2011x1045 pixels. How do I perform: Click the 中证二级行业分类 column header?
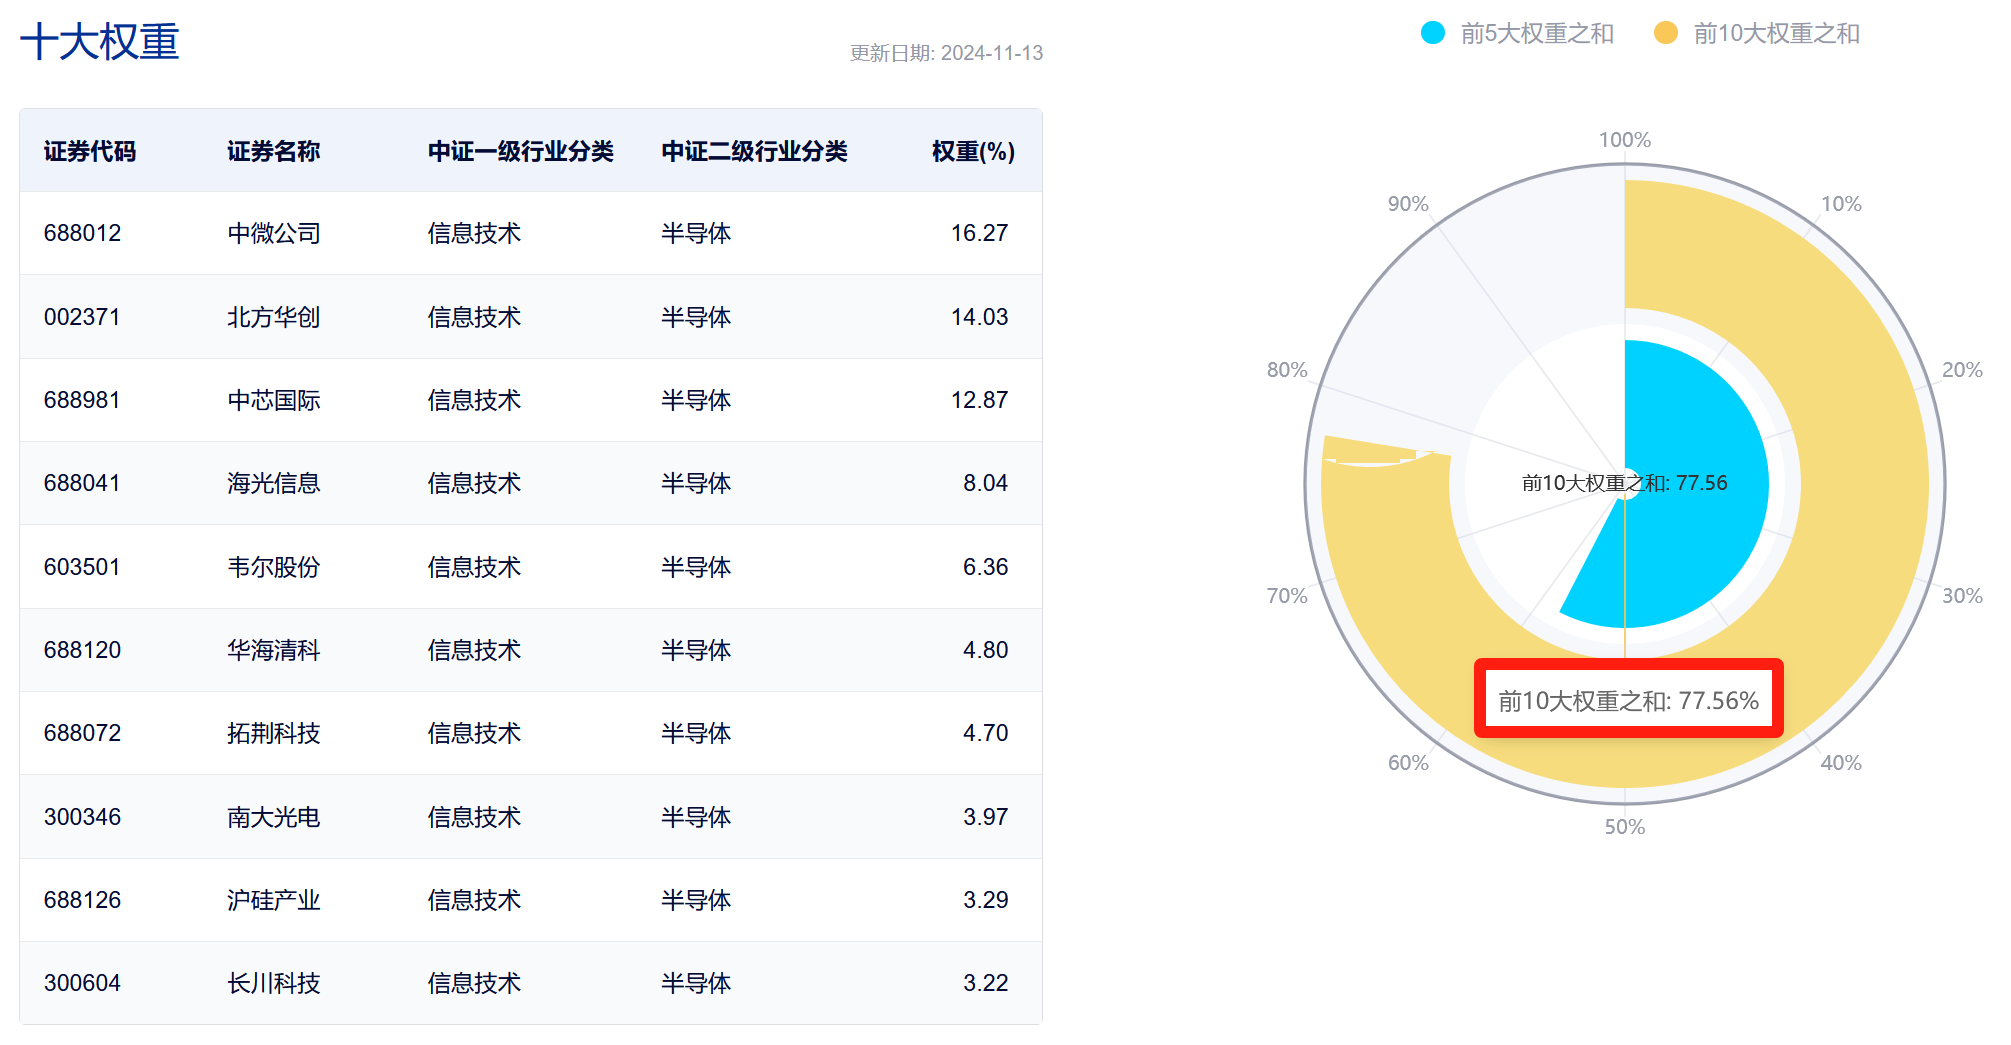(754, 151)
